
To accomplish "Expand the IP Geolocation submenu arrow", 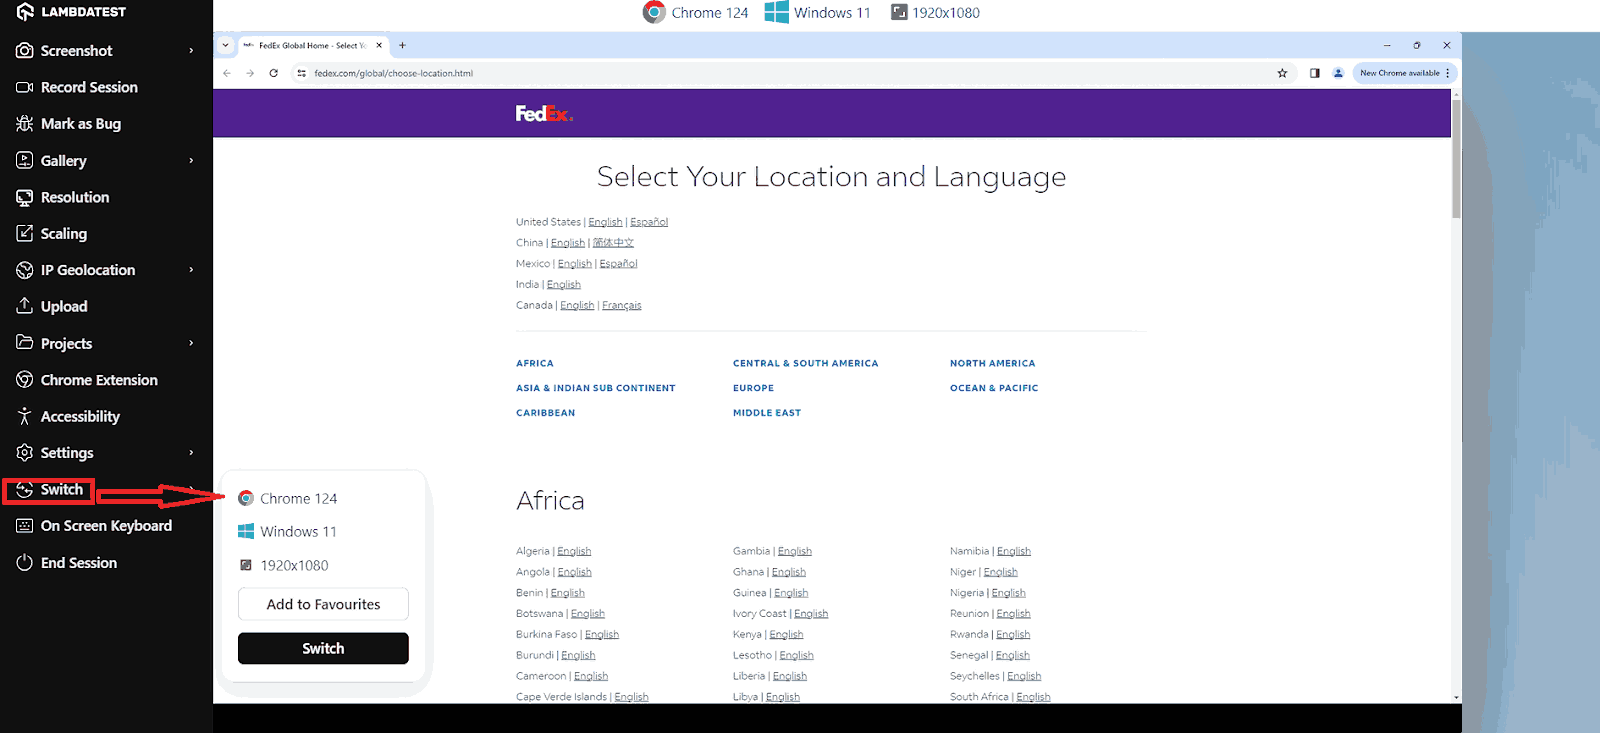I will (191, 270).
